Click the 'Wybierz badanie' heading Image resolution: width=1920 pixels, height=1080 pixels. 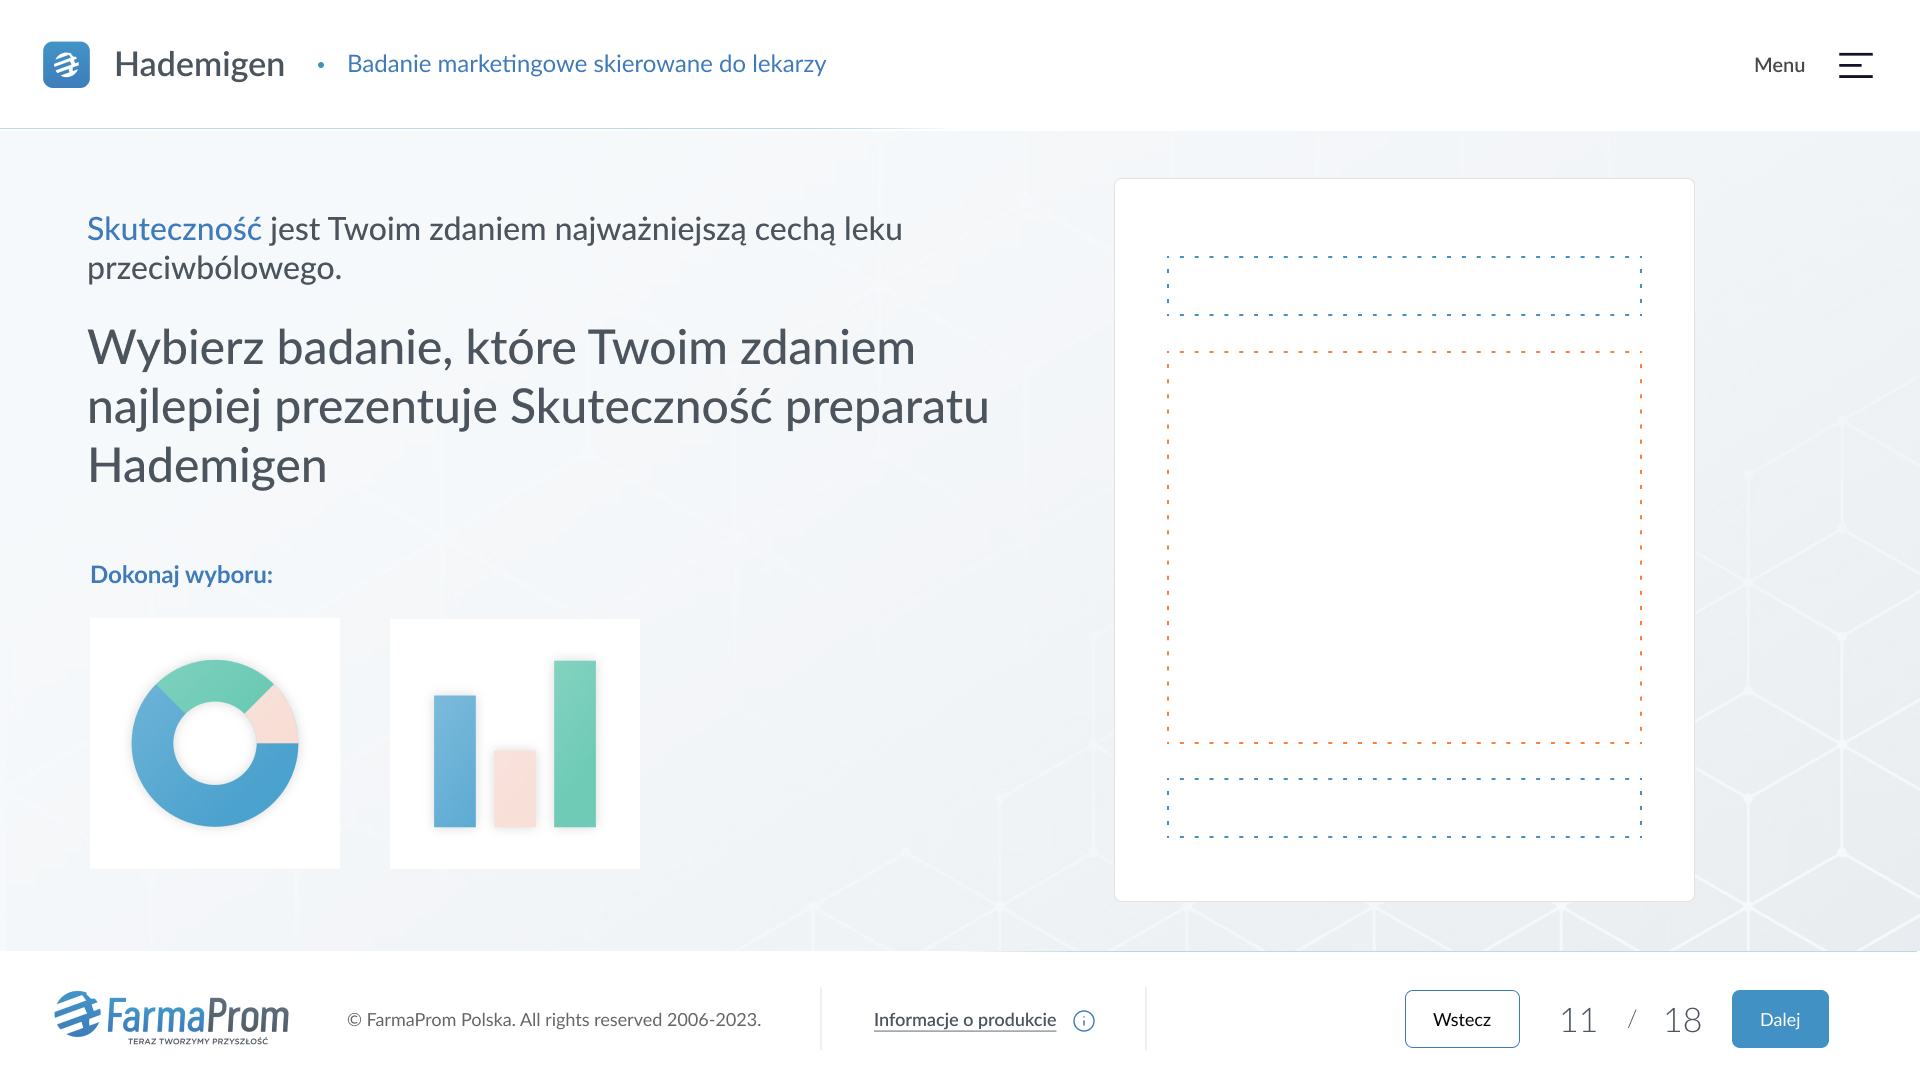tap(538, 406)
